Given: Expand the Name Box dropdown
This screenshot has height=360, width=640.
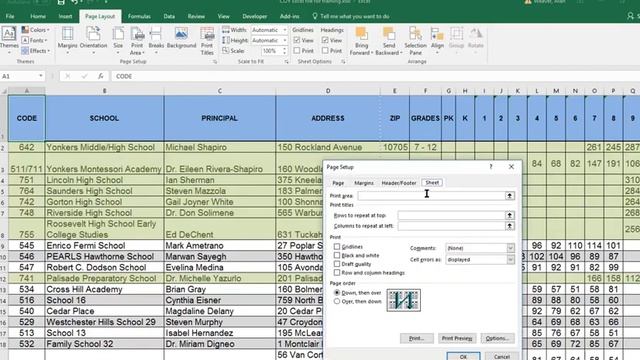Looking at the screenshot, I should click(40, 76).
